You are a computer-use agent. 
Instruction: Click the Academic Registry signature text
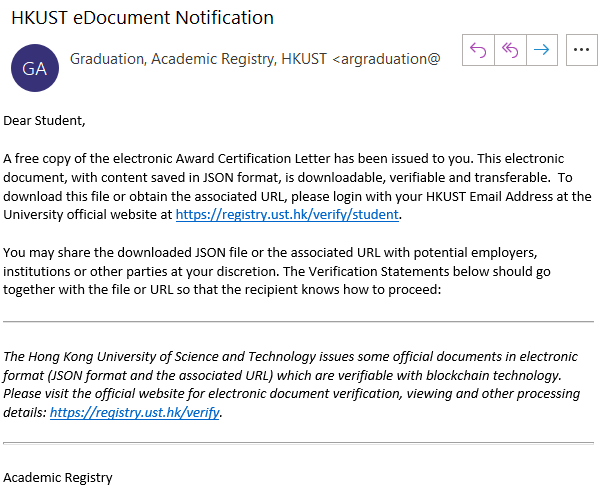pyautogui.click(x=58, y=478)
